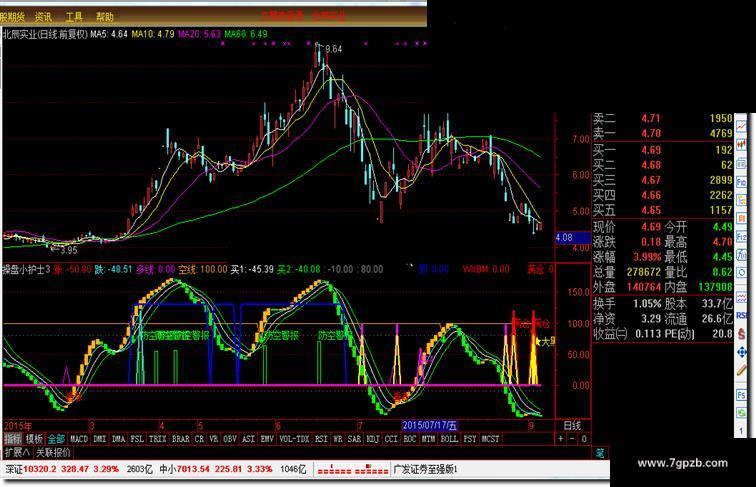Screen dimensions: 756x487
Task: Click the 中小 index value 7013.54
Action: point(193,469)
